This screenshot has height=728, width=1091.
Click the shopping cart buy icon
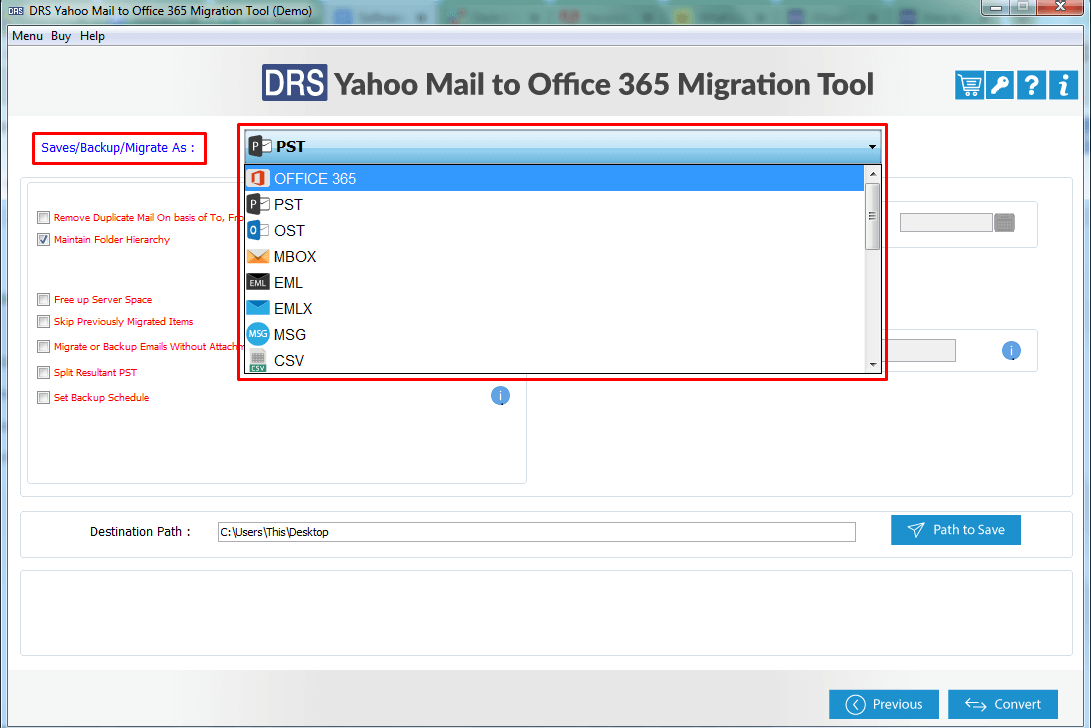[x=969, y=86]
